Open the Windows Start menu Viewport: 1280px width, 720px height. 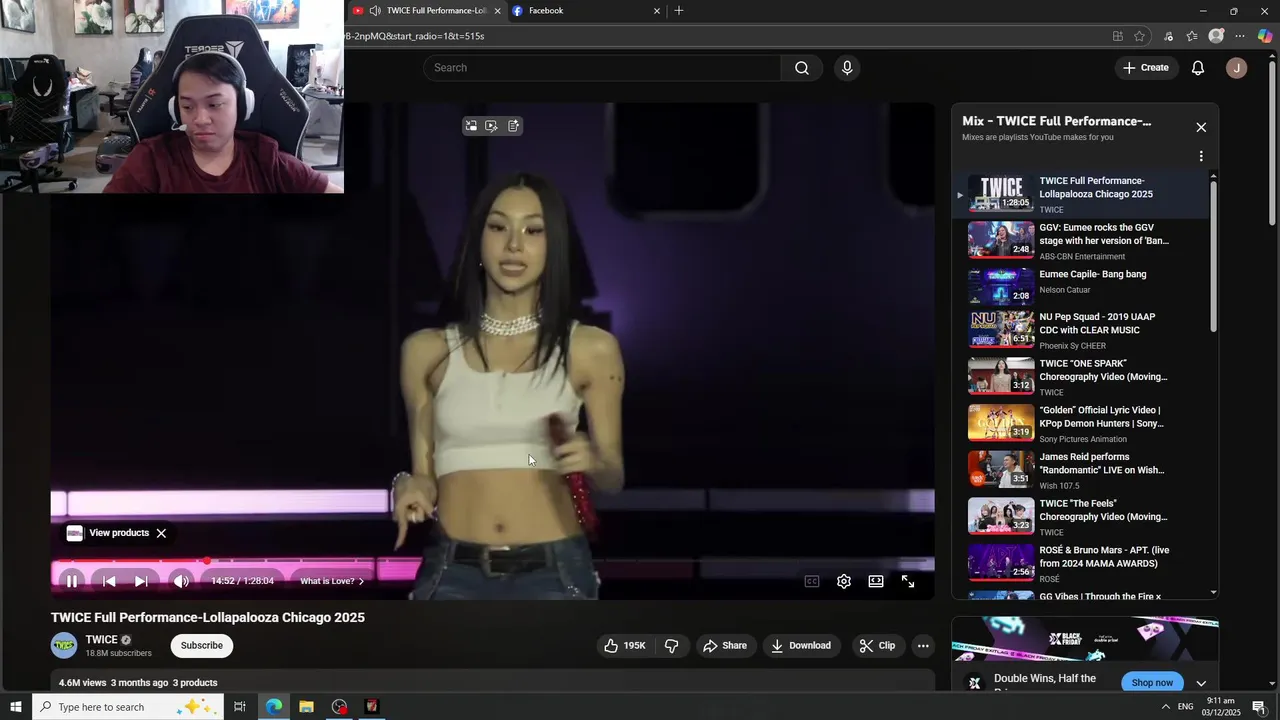16,707
